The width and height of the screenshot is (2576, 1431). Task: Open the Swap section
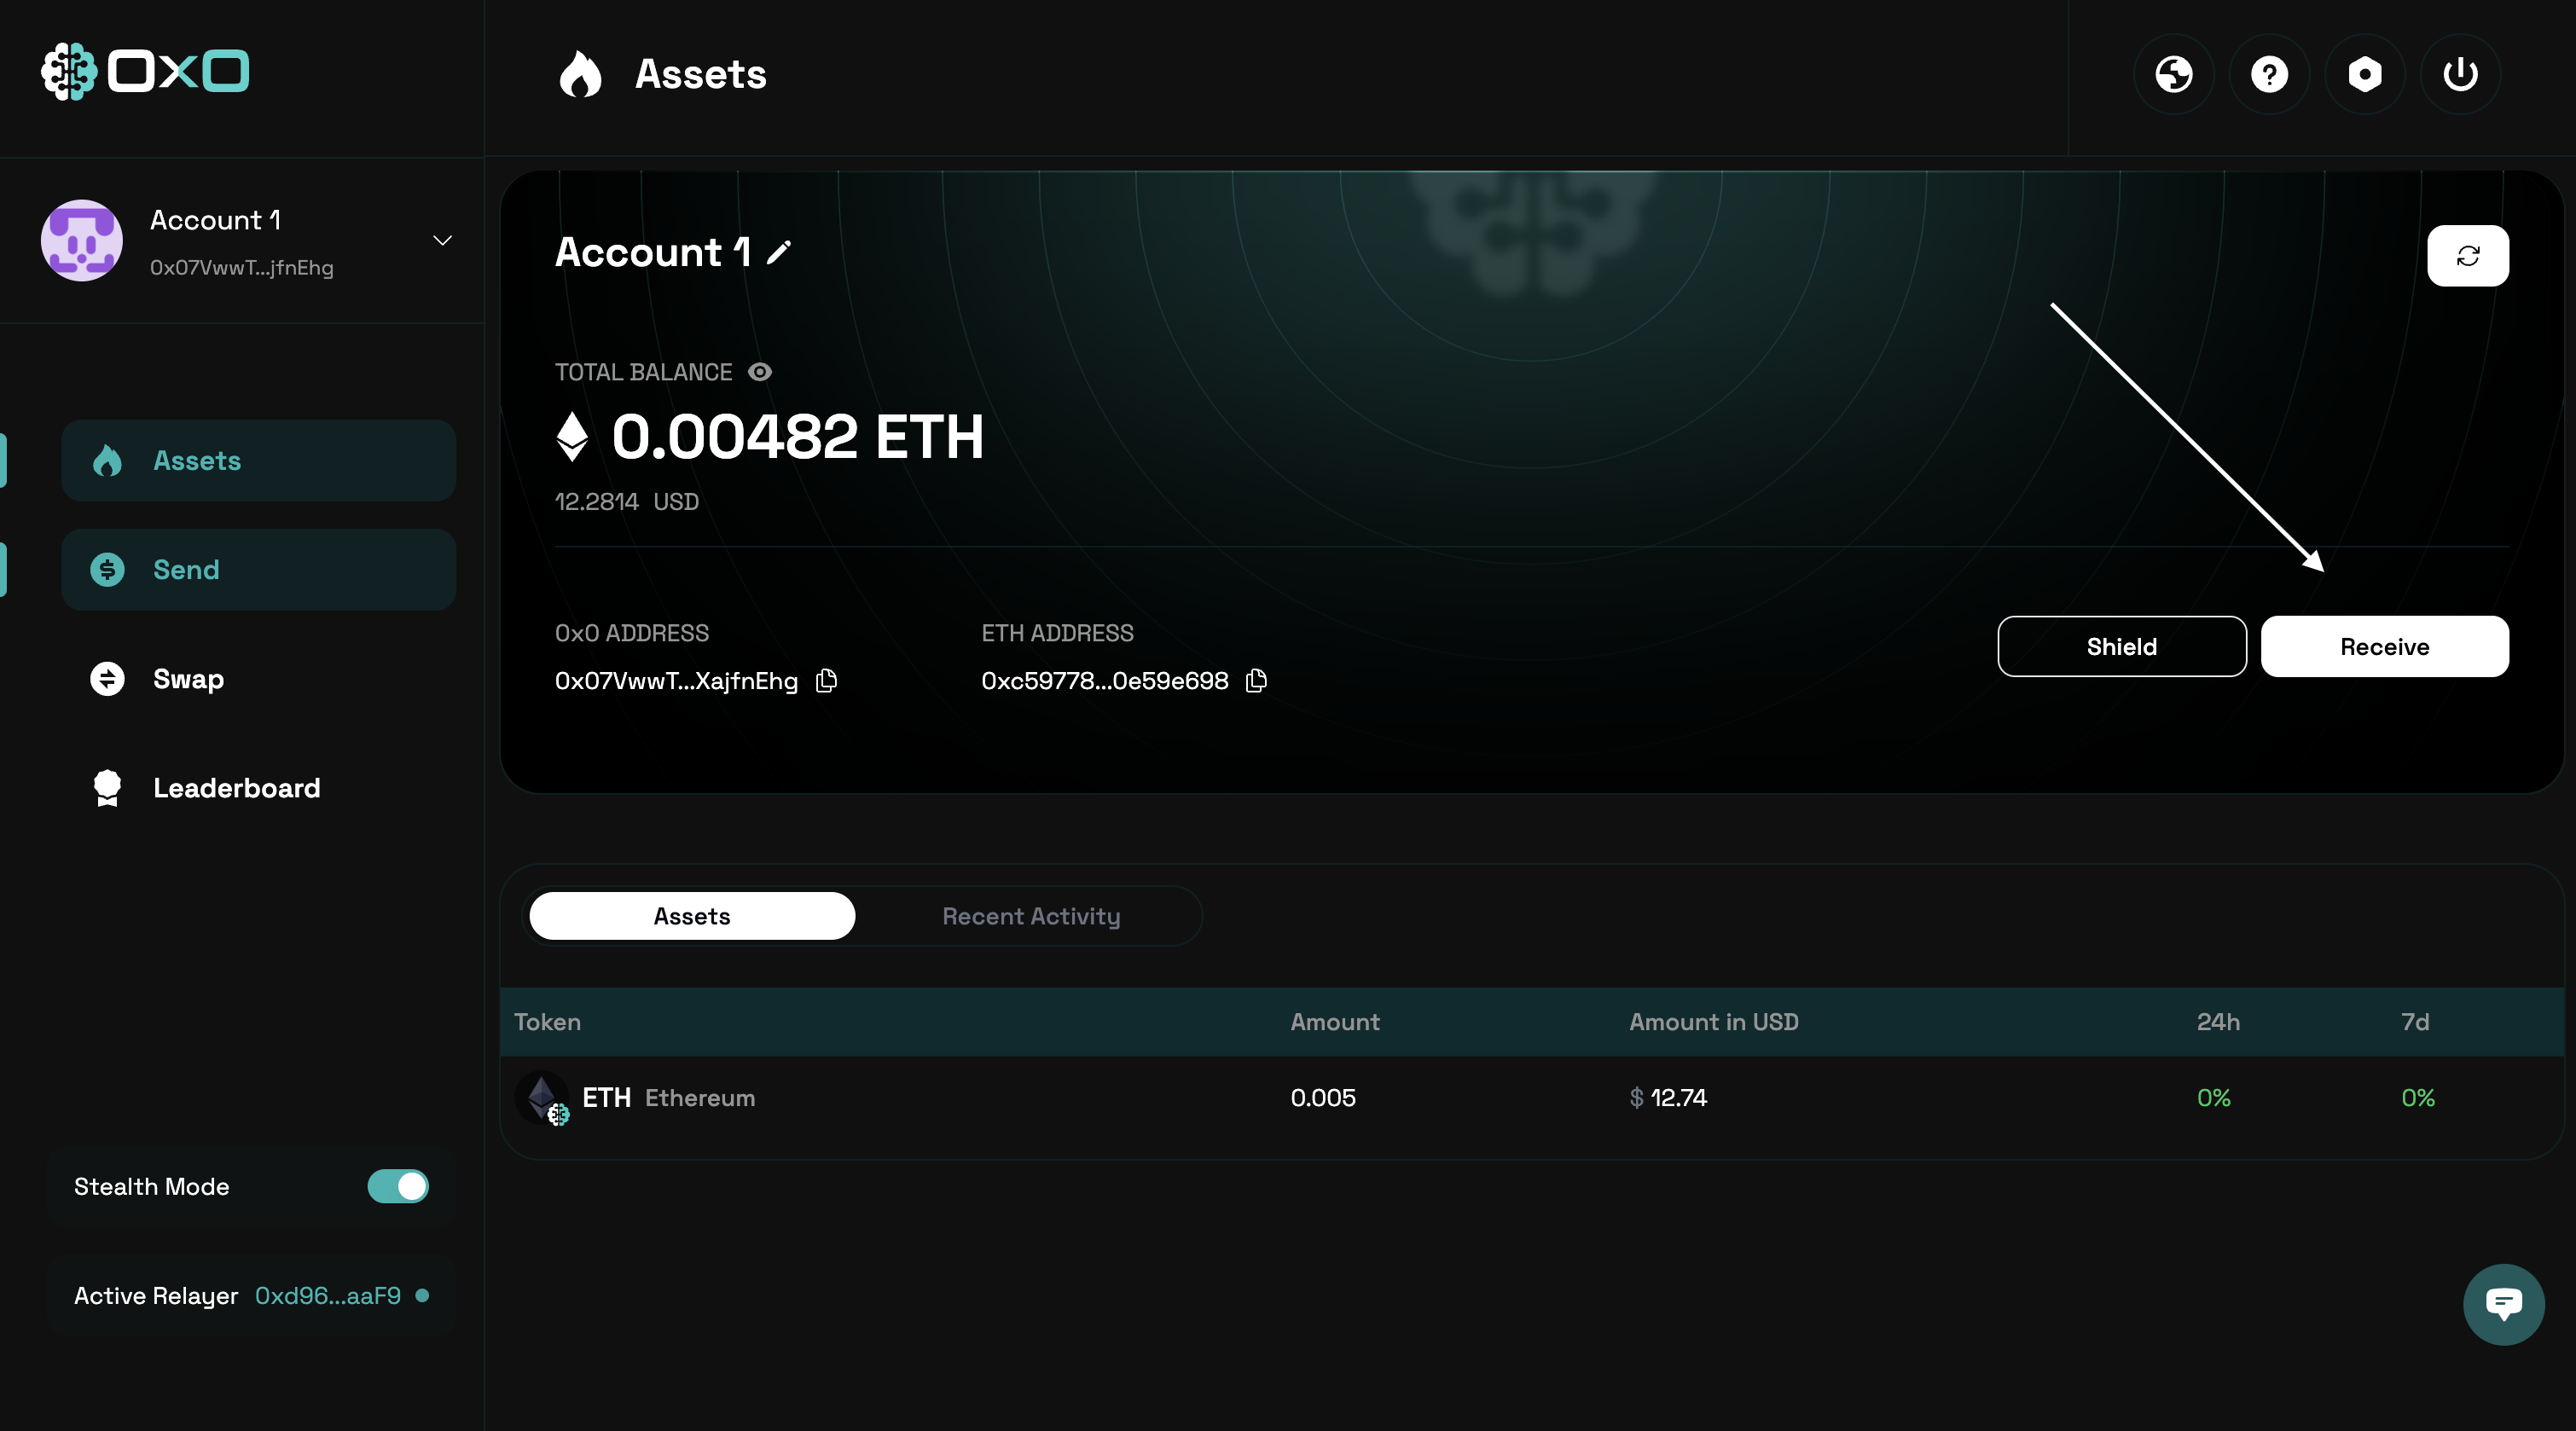[188, 679]
